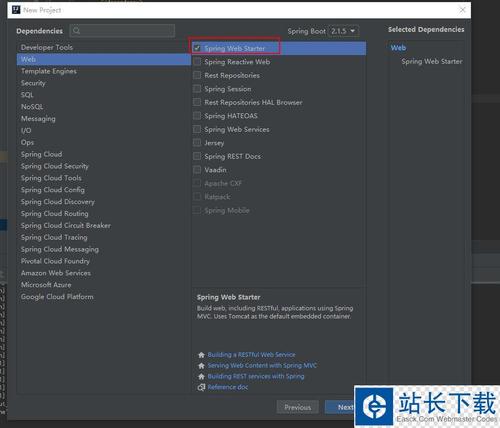Click the search magnifier icon
The image size is (500, 428).
pos(76,31)
